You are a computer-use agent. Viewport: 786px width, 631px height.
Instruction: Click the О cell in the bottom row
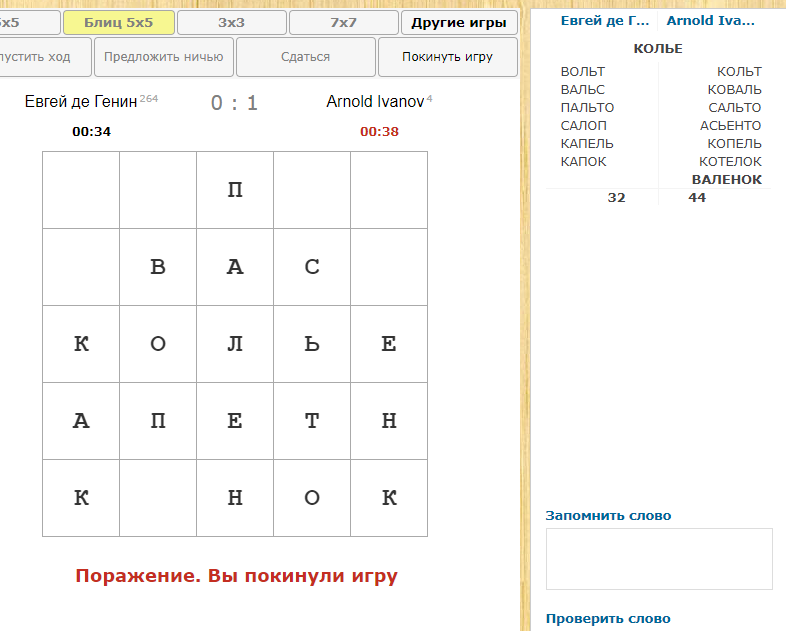pyautogui.click(x=312, y=498)
